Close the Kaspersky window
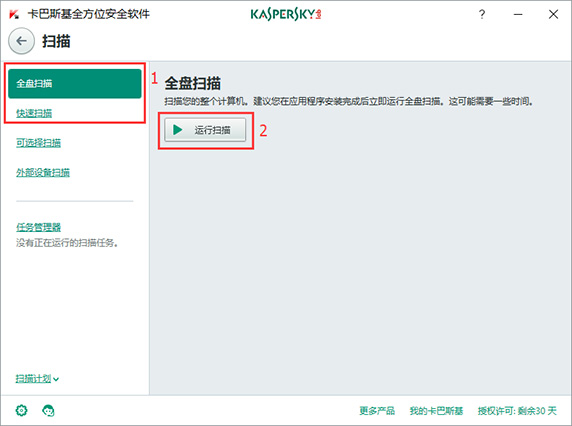Image resolution: width=572 pixels, height=426 pixels. 553,14
